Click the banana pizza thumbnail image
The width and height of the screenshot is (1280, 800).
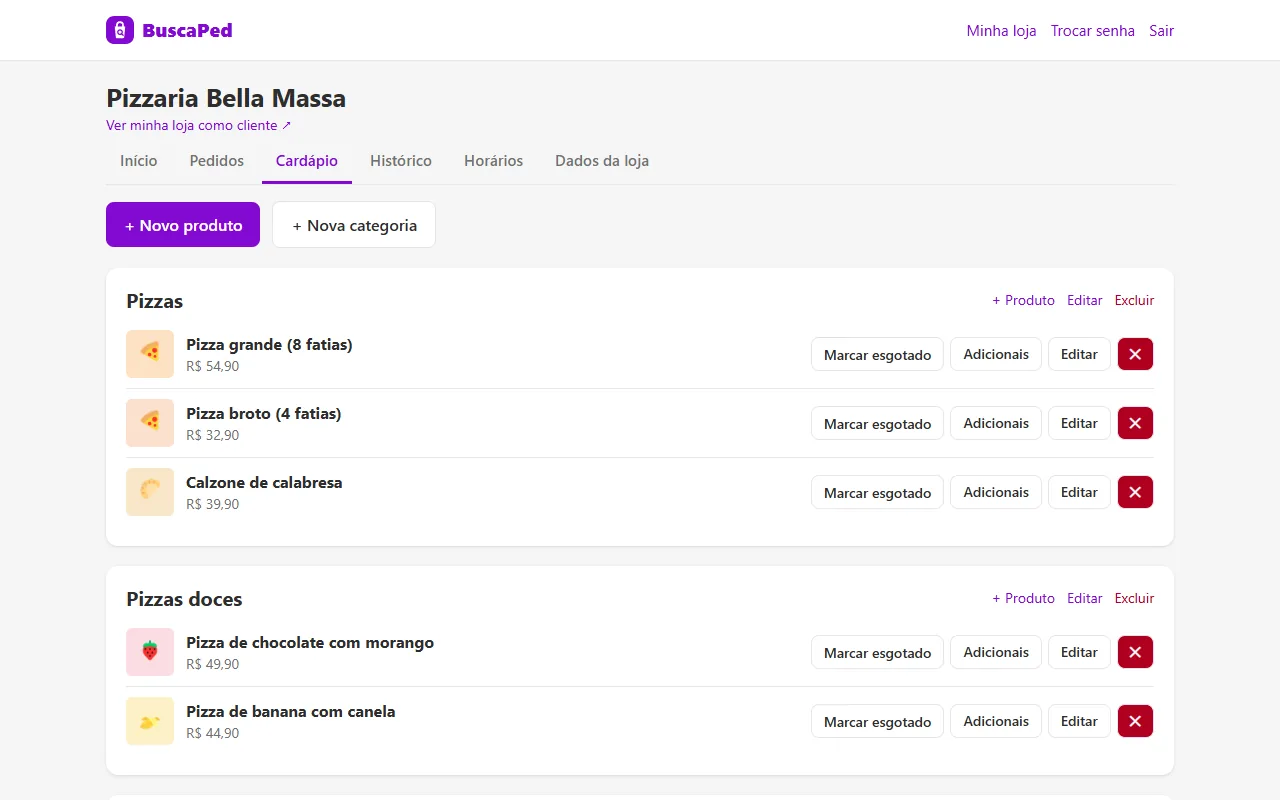150,721
